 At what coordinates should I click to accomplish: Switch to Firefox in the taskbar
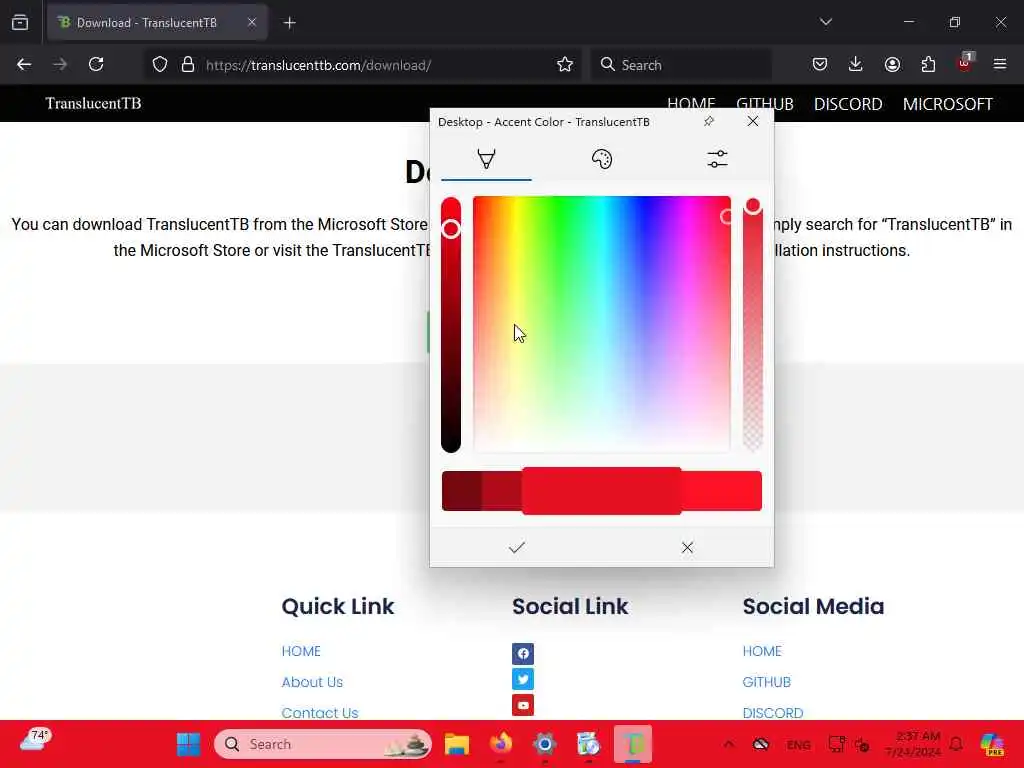(x=501, y=744)
